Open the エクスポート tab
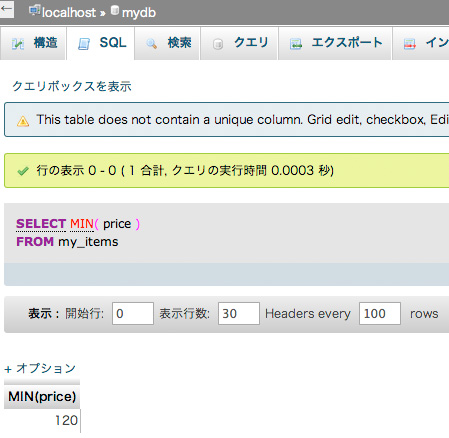The width and height of the screenshot is (449, 438). click(335, 43)
